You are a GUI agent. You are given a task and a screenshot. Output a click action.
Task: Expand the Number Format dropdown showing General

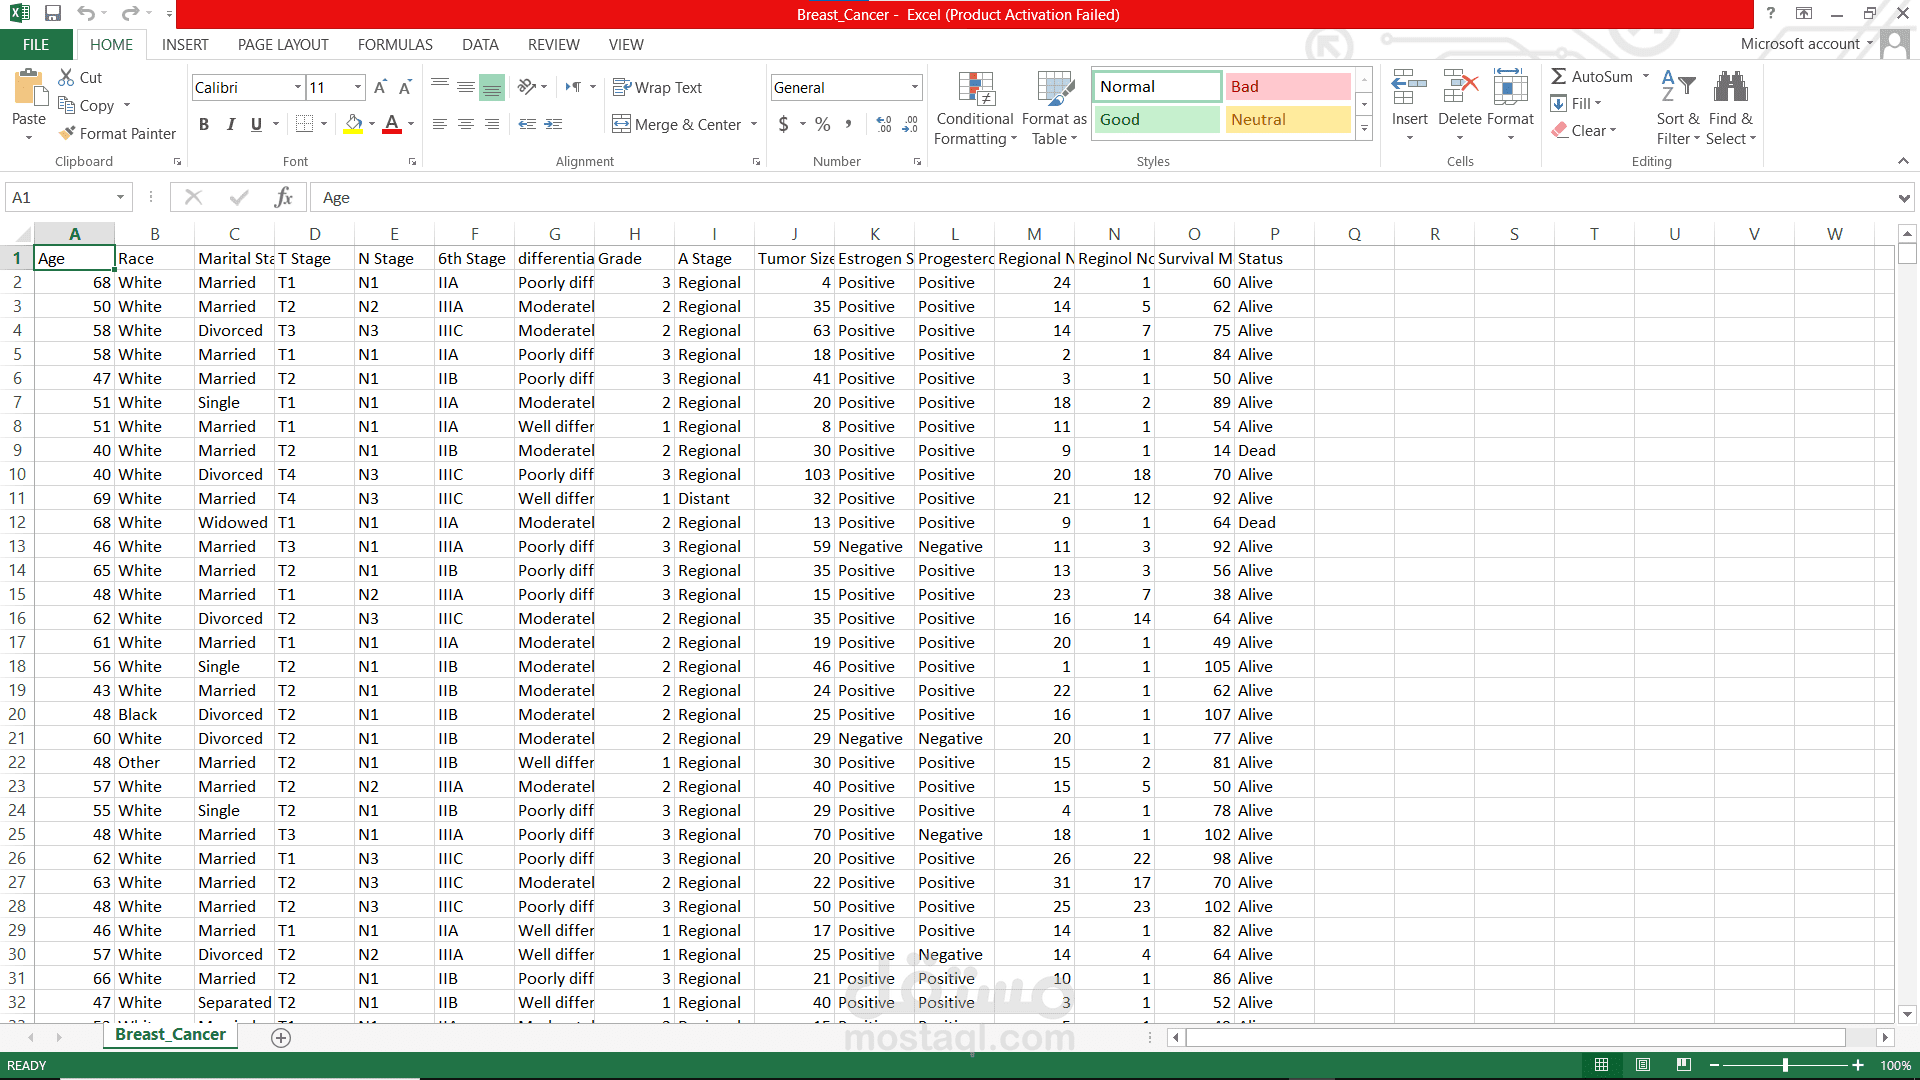point(915,87)
